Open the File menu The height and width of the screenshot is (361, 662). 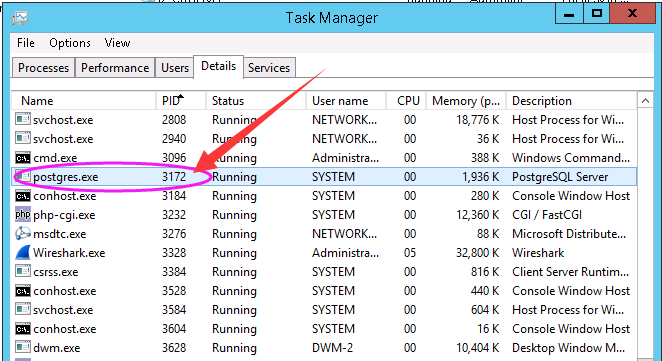pyautogui.click(x=26, y=43)
